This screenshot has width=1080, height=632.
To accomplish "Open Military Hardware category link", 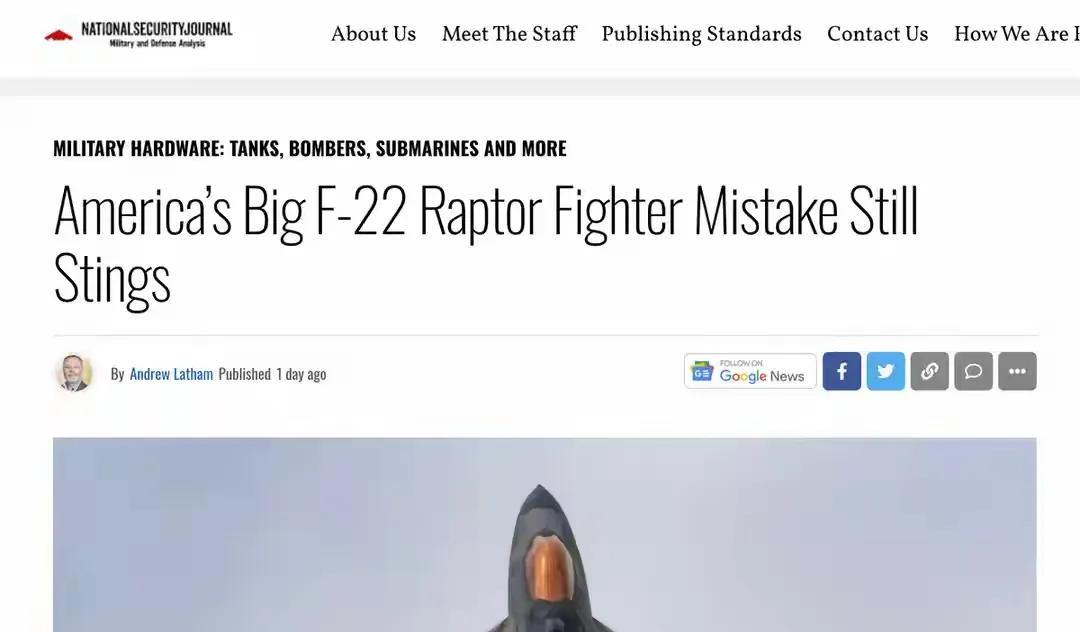I will coord(310,148).
